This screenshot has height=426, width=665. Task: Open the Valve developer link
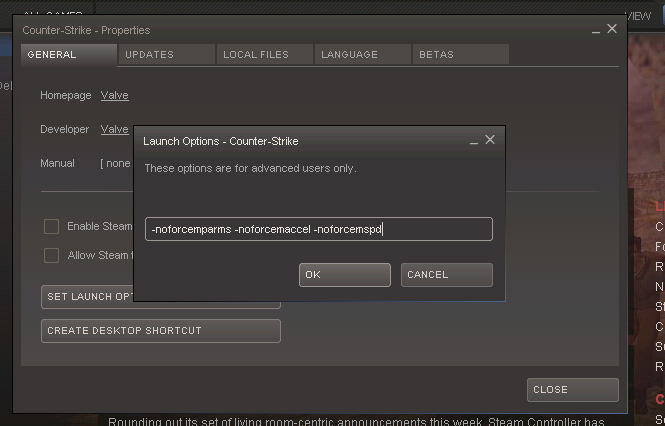pyautogui.click(x=115, y=129)
